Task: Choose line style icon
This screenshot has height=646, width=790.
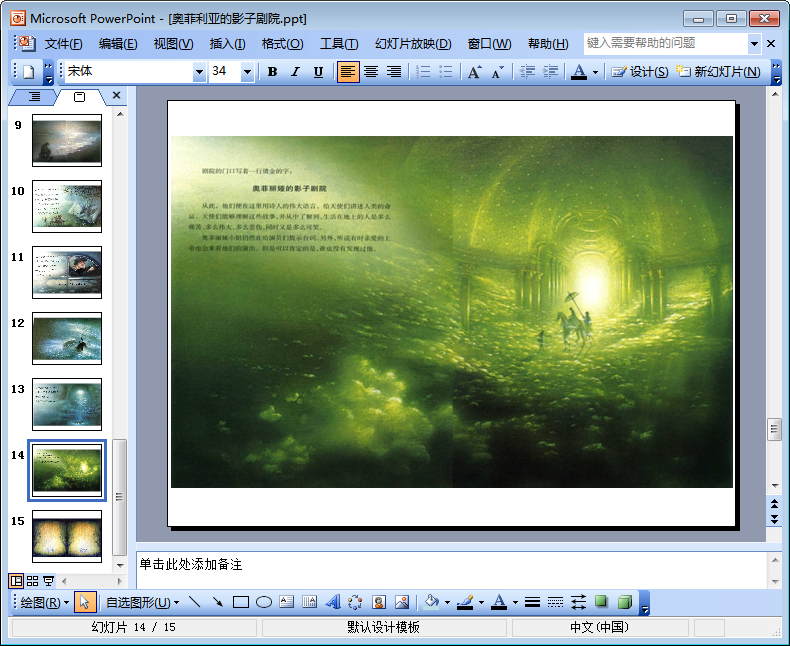Action: (x=532, y=602)
